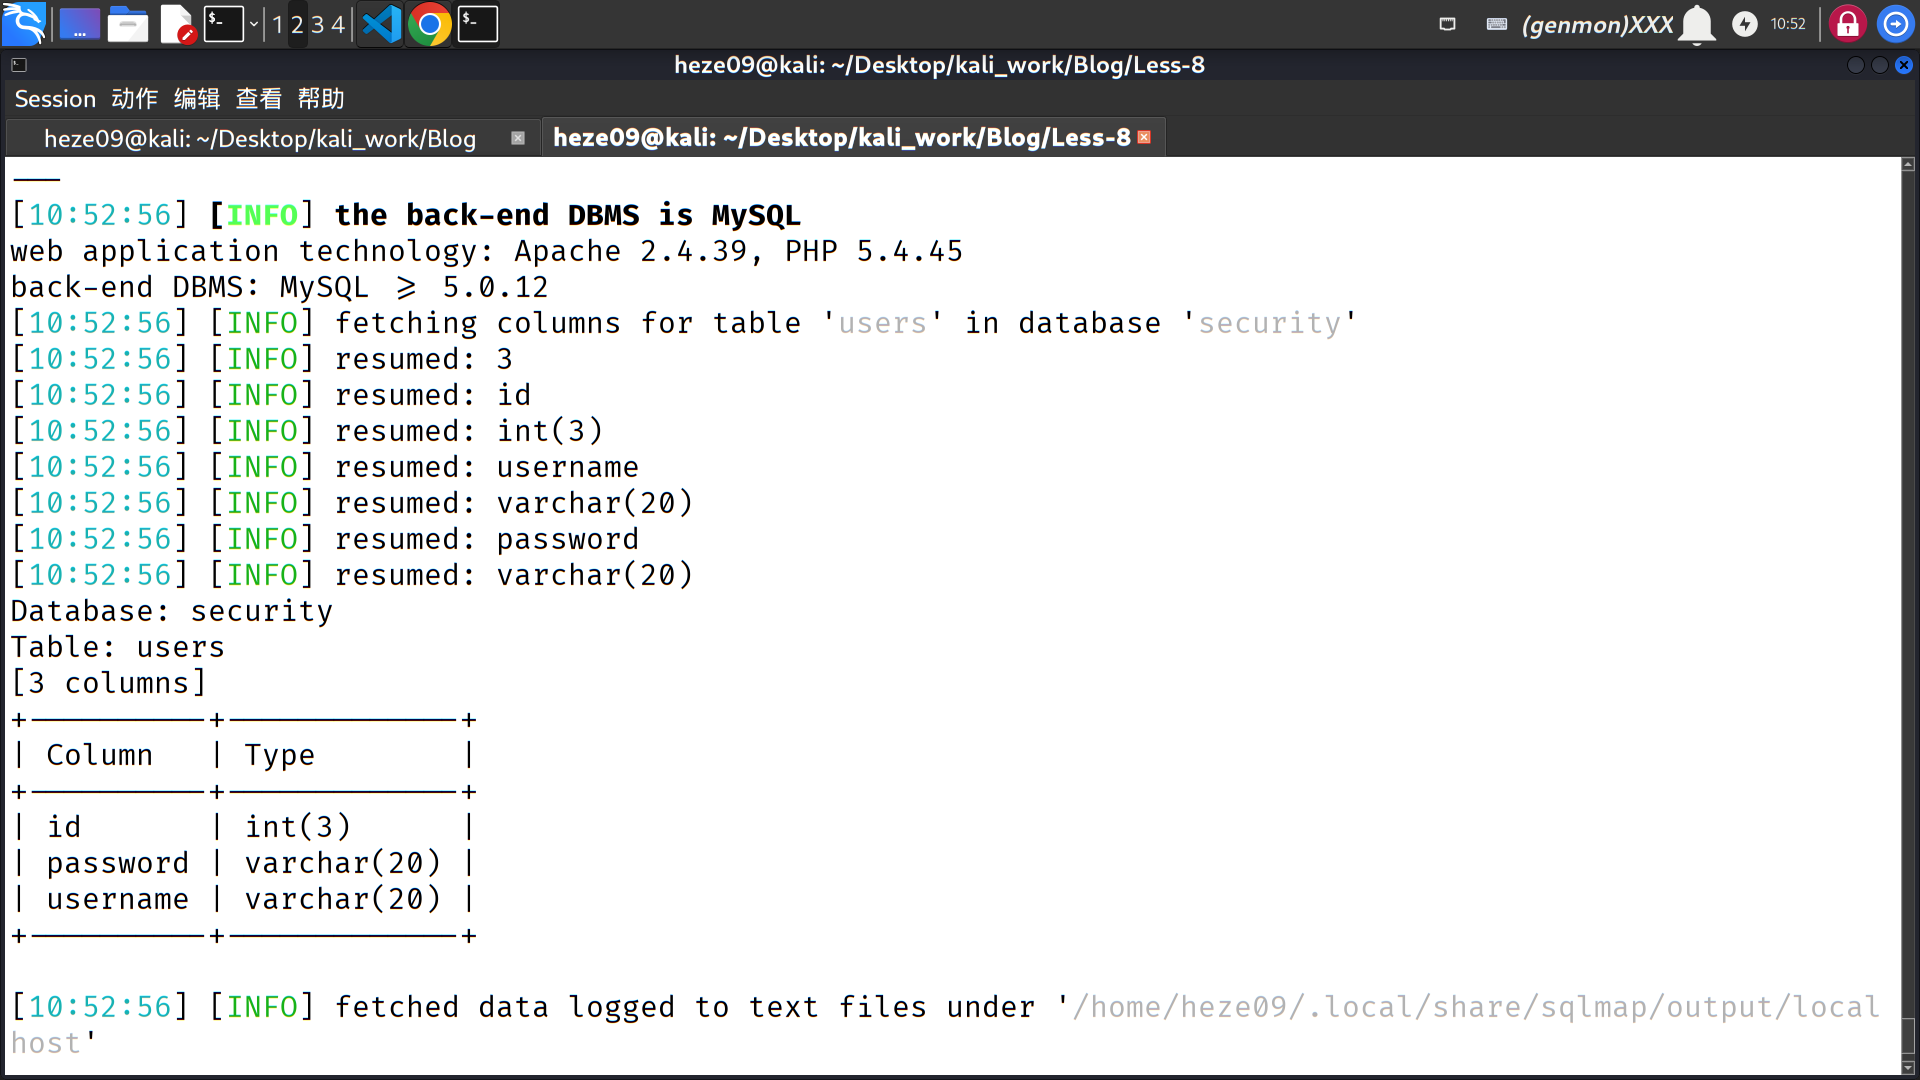The height and width of the screenshot is (1080, 1920).
Task: Click the blue log out arrow icon
Action: (x=1895, y=24)
